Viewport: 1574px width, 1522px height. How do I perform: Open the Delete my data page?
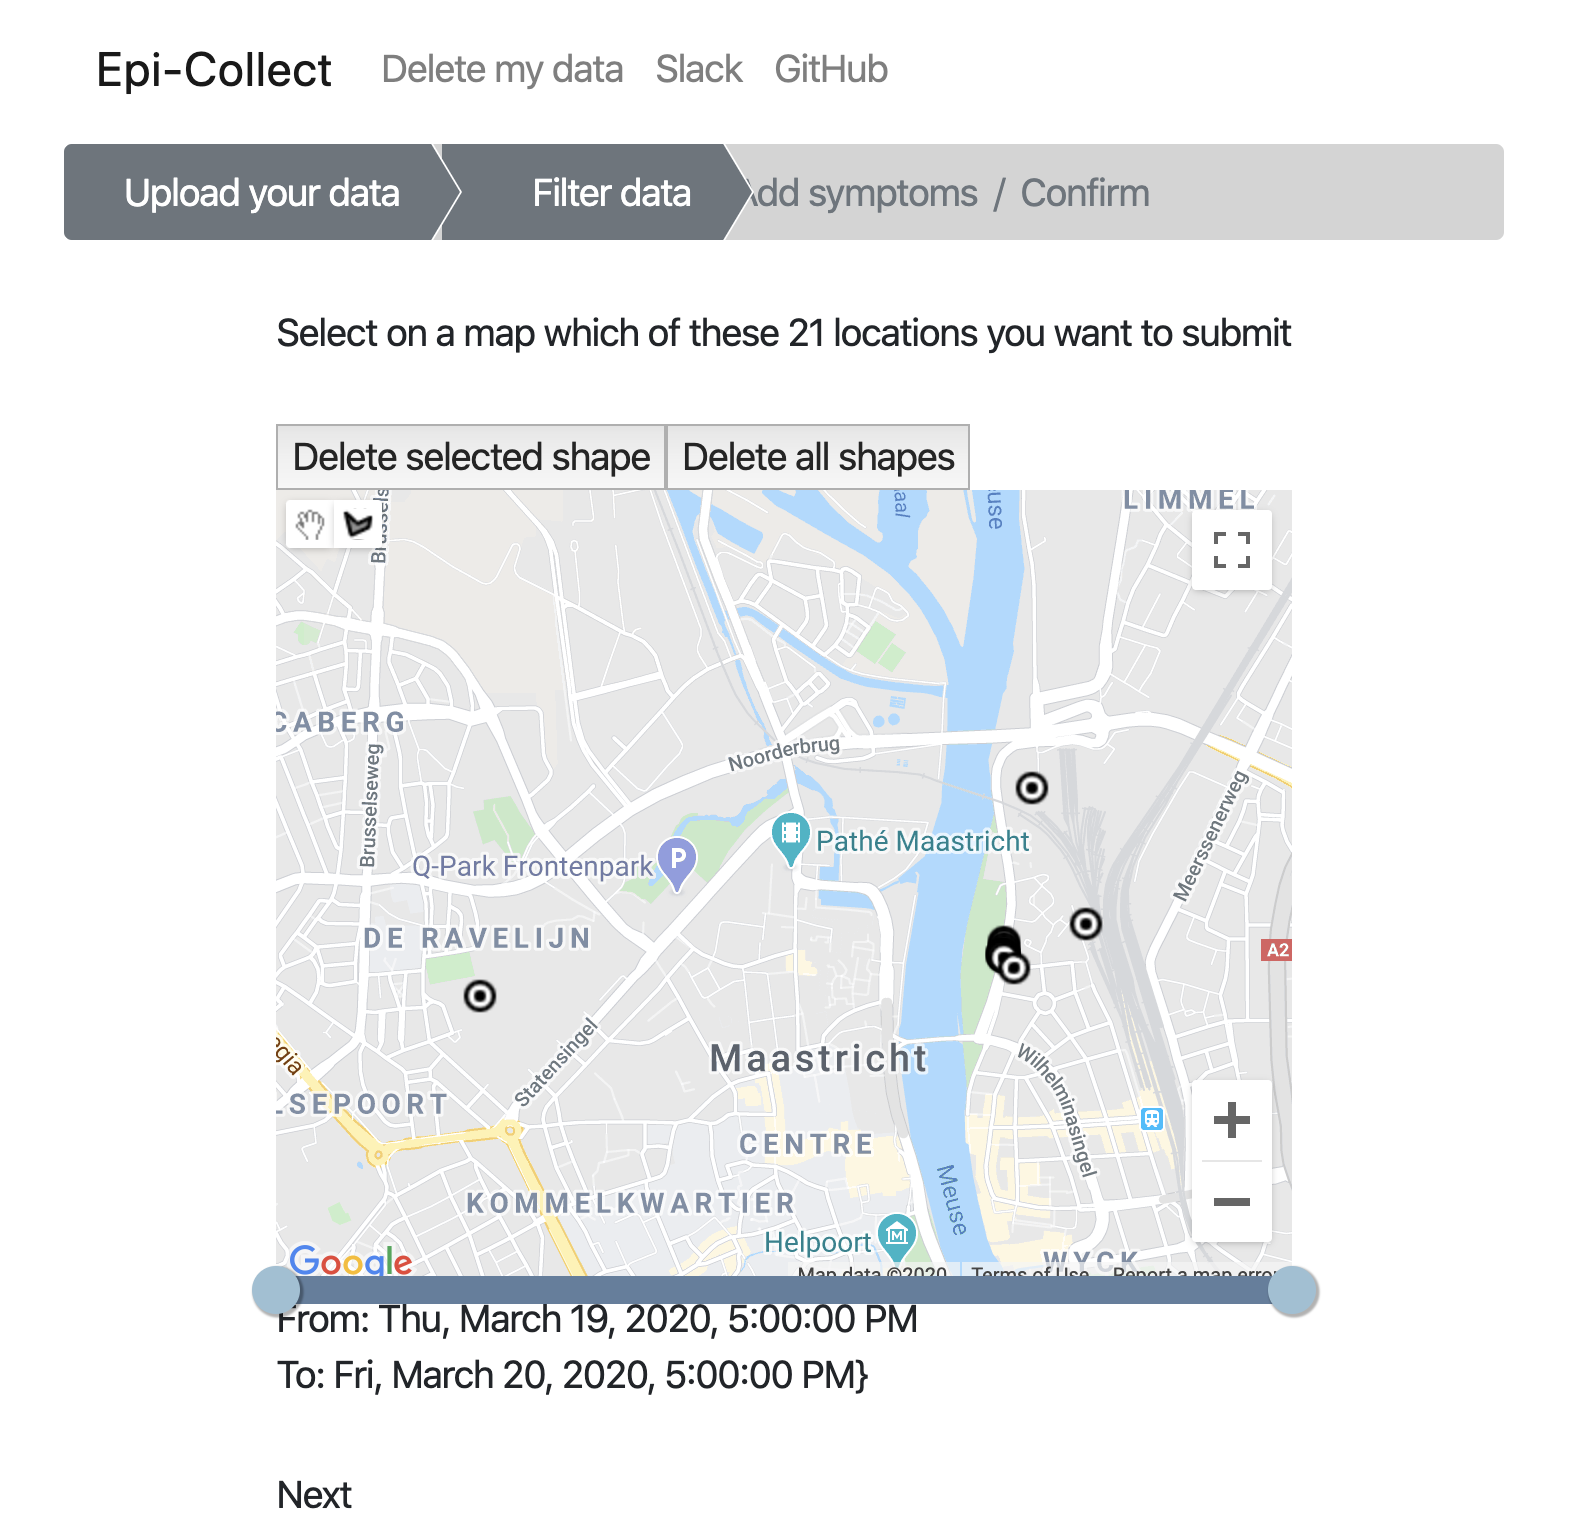[502, 70]
